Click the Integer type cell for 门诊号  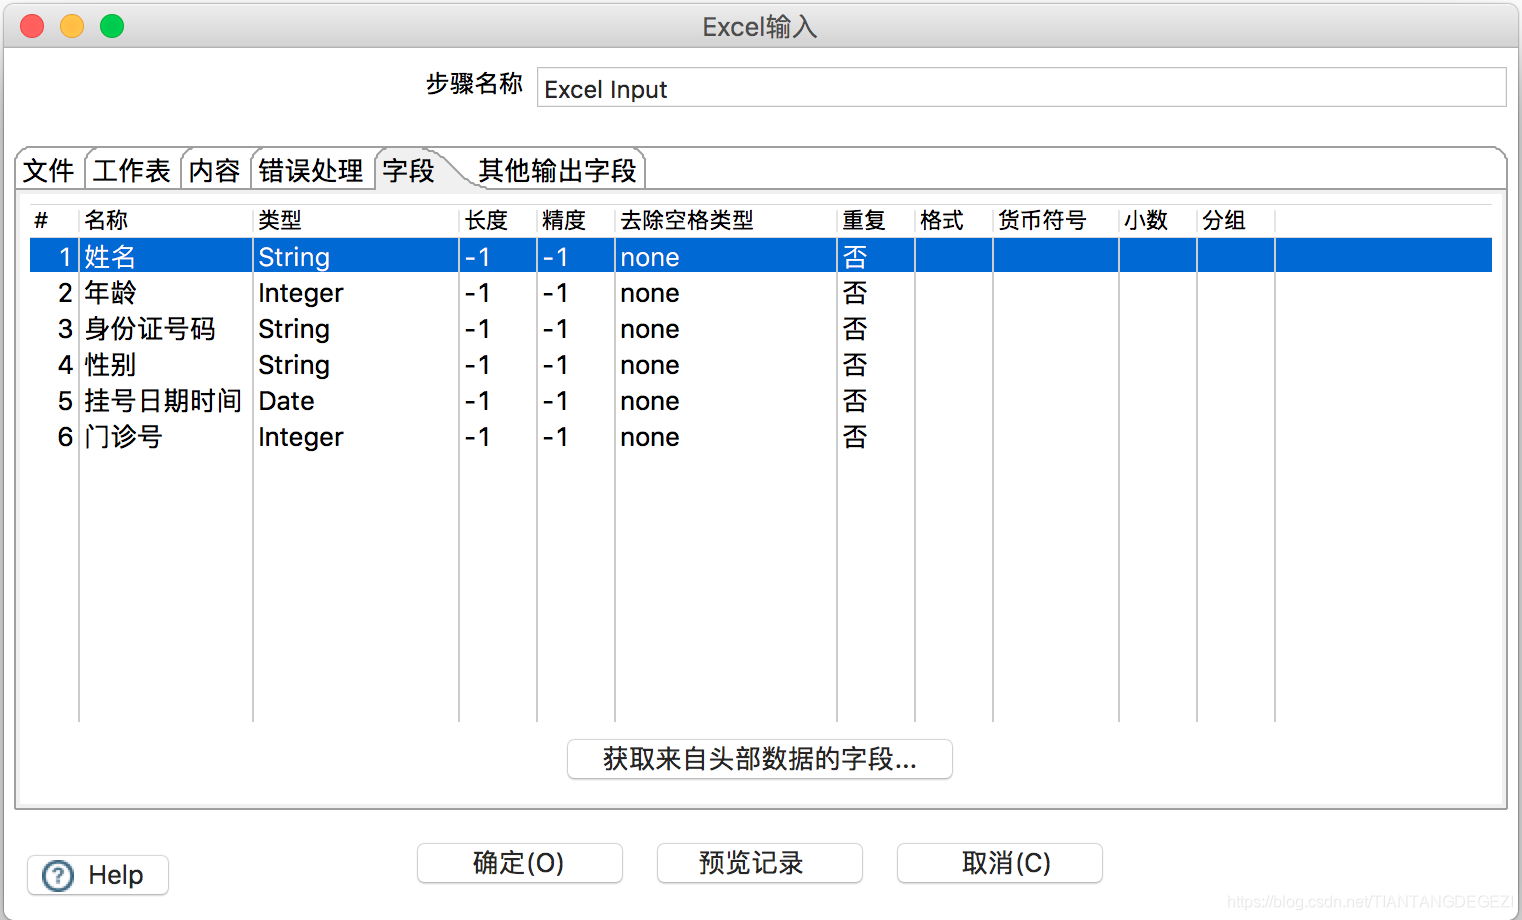355,437
